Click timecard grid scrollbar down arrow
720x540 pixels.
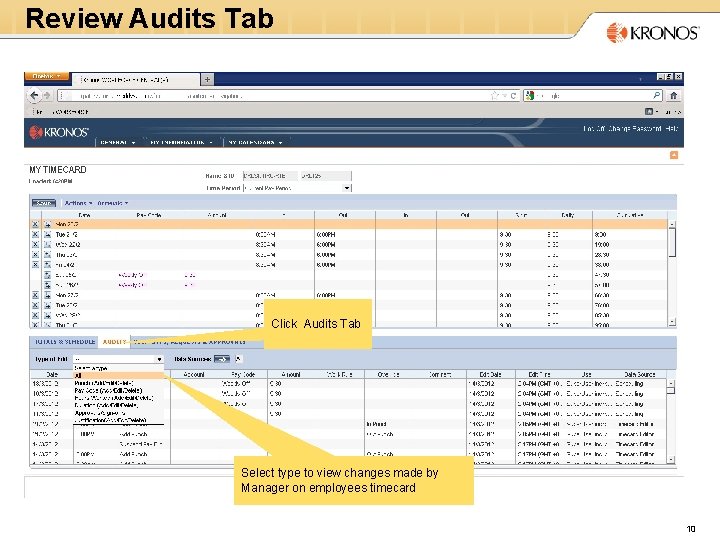point(672,322)
